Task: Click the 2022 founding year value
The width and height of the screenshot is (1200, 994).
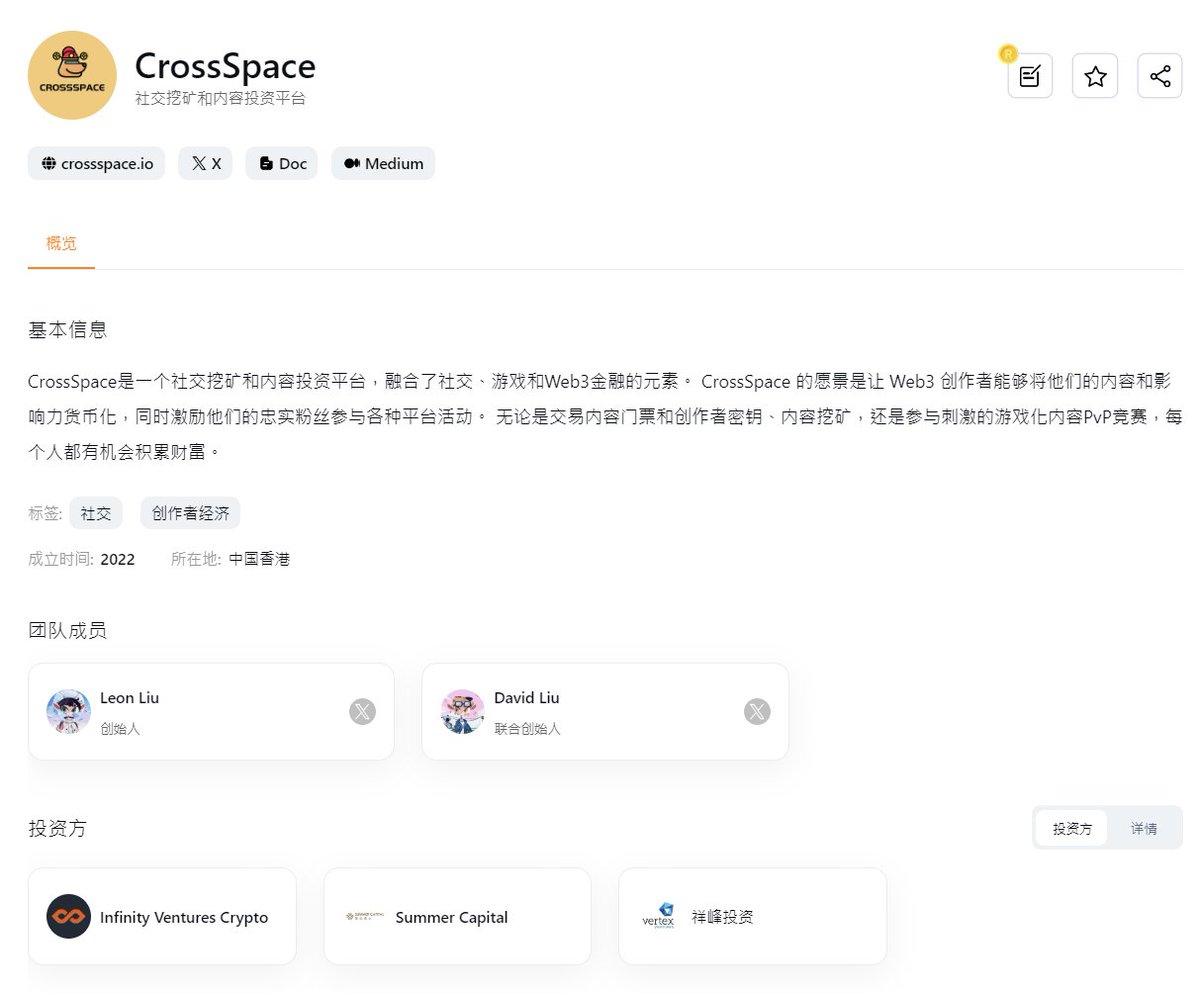Action: pos(117,559)
